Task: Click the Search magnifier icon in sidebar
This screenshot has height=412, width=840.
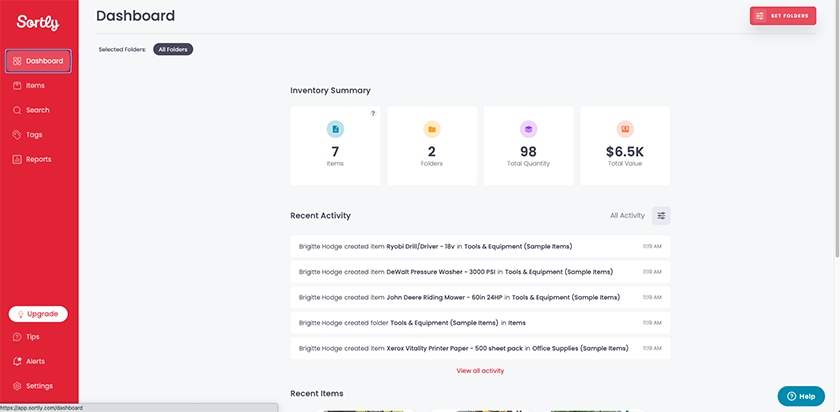Action: click(17, 110)
